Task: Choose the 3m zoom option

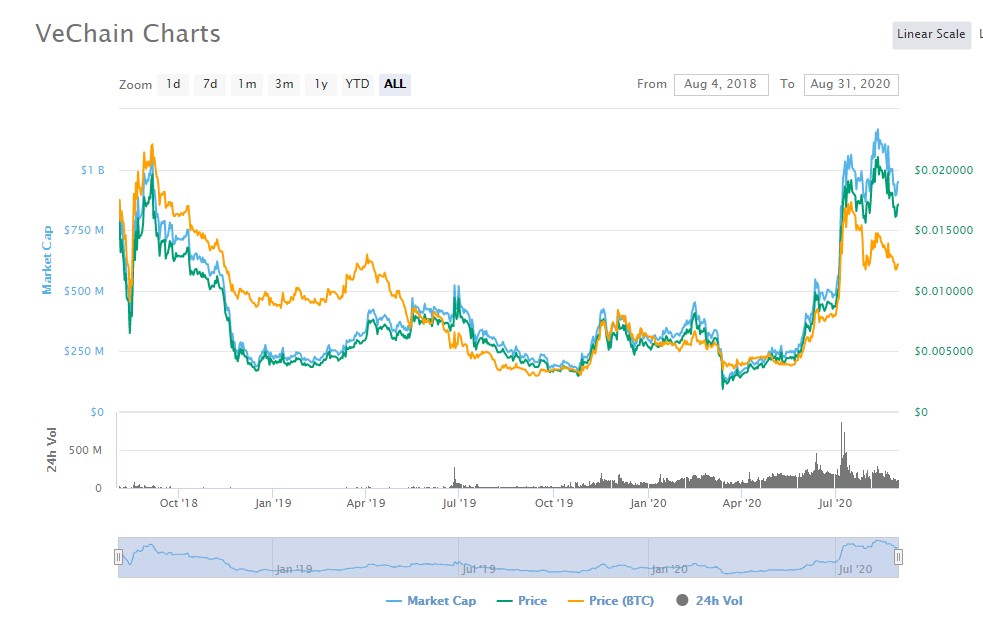Action: pyautogui.click(x=284, y=84)
